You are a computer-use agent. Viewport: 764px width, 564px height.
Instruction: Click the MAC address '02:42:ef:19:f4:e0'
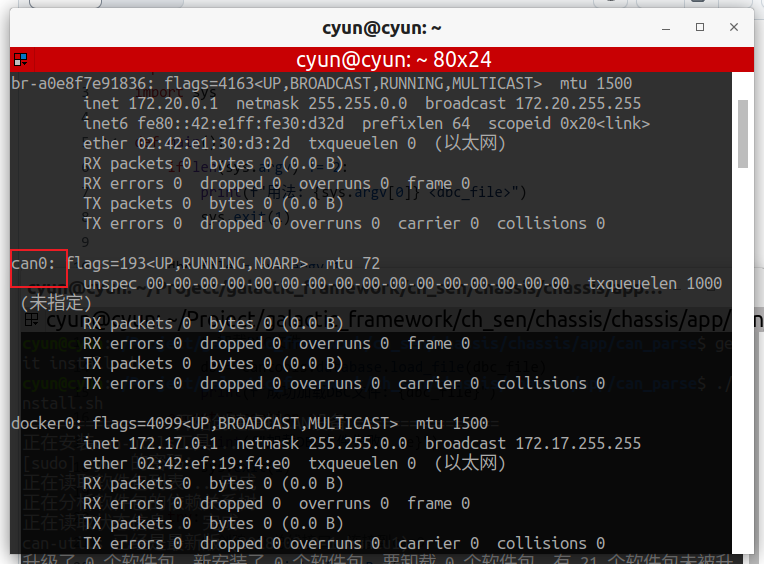213,463
